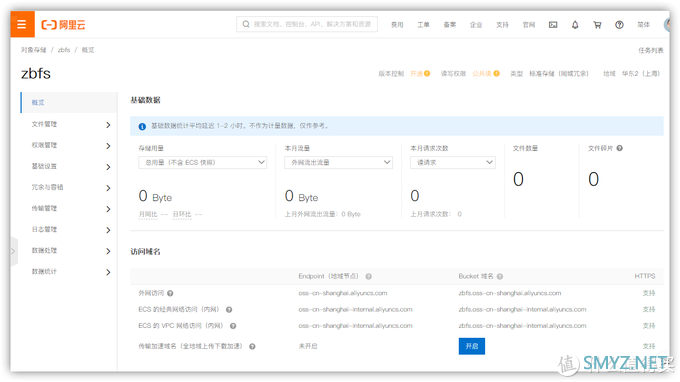The width and height of the screenshot is (680, 382).
Task: Show help tooltip next to 外网访问
Action: (170, 294)
